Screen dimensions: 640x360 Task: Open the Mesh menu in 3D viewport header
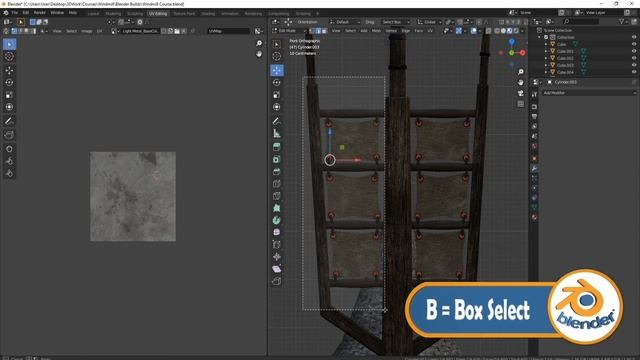(376, 31)
